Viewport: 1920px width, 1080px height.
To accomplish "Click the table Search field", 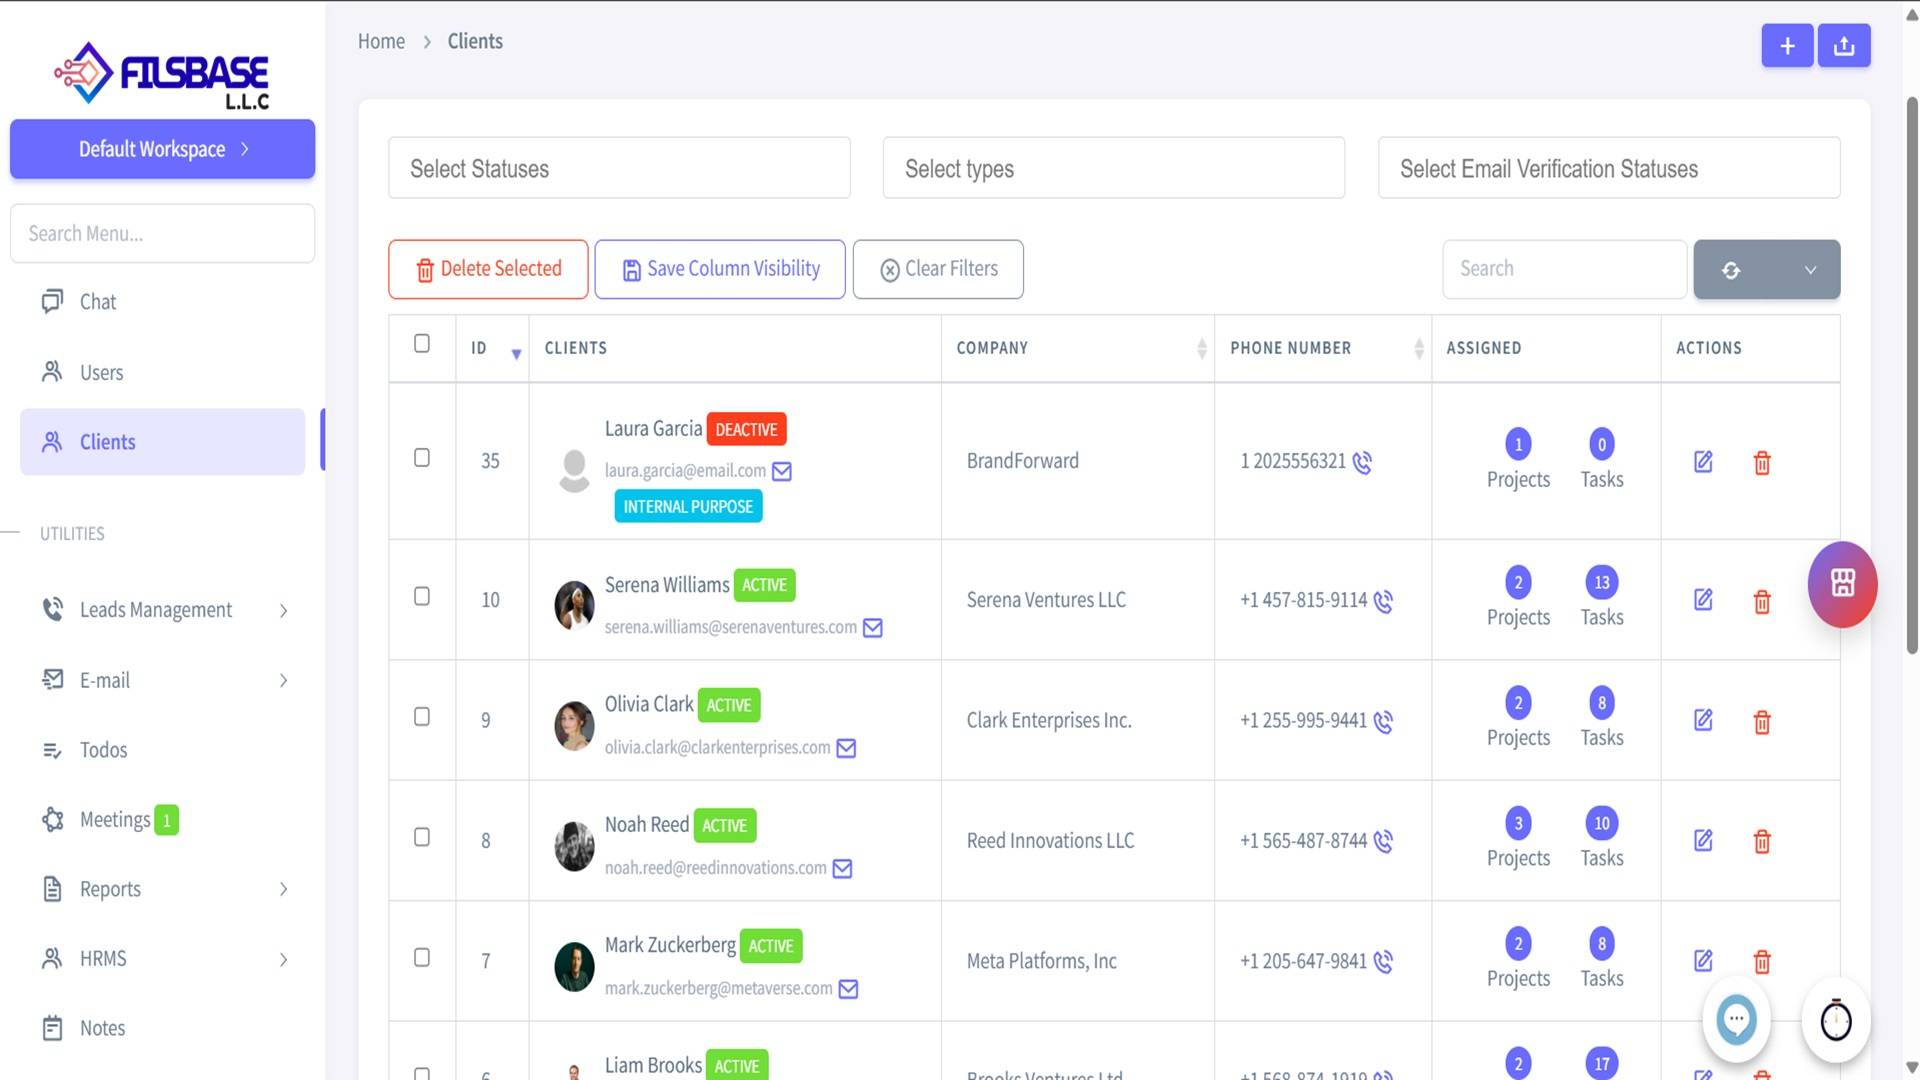I will point(1563,269).
